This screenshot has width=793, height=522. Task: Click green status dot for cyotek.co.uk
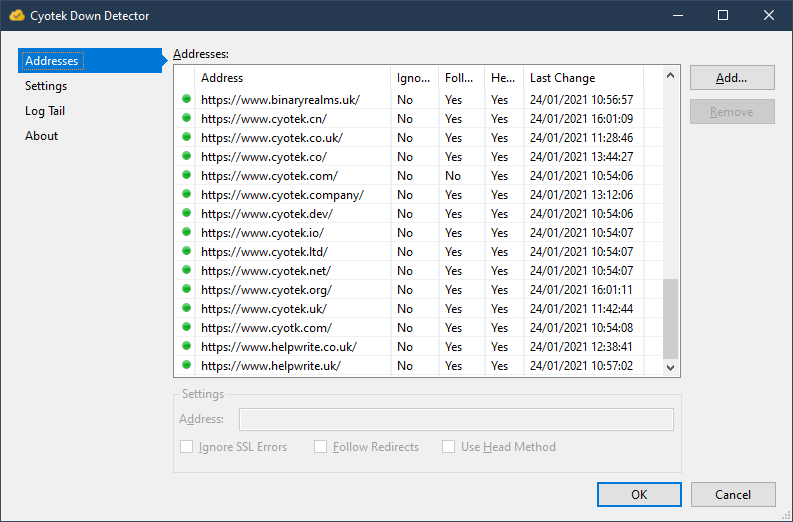(186, 137)
